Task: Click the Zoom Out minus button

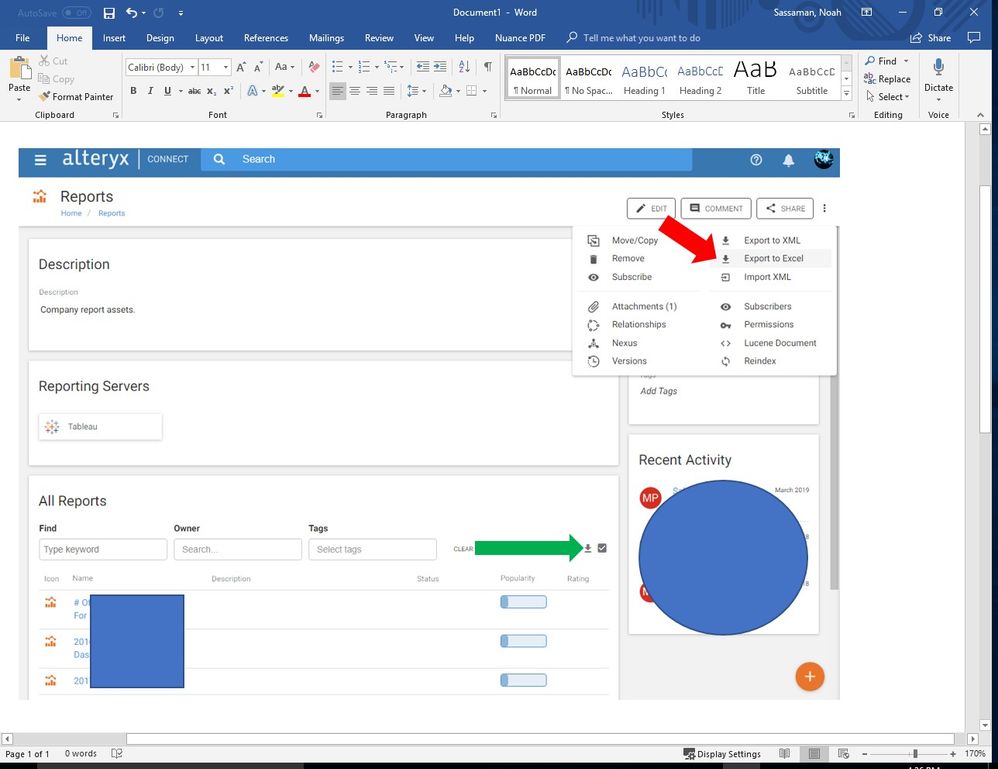Action: (865, 754)
